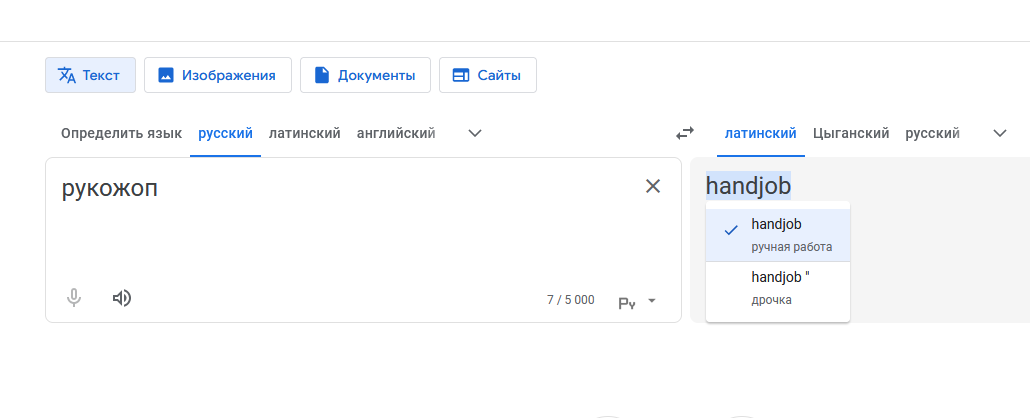The image size is (1030, 418).
Task: Expand the target languages list chevron
Action: pyautogui.click(x=1000, y=133)
